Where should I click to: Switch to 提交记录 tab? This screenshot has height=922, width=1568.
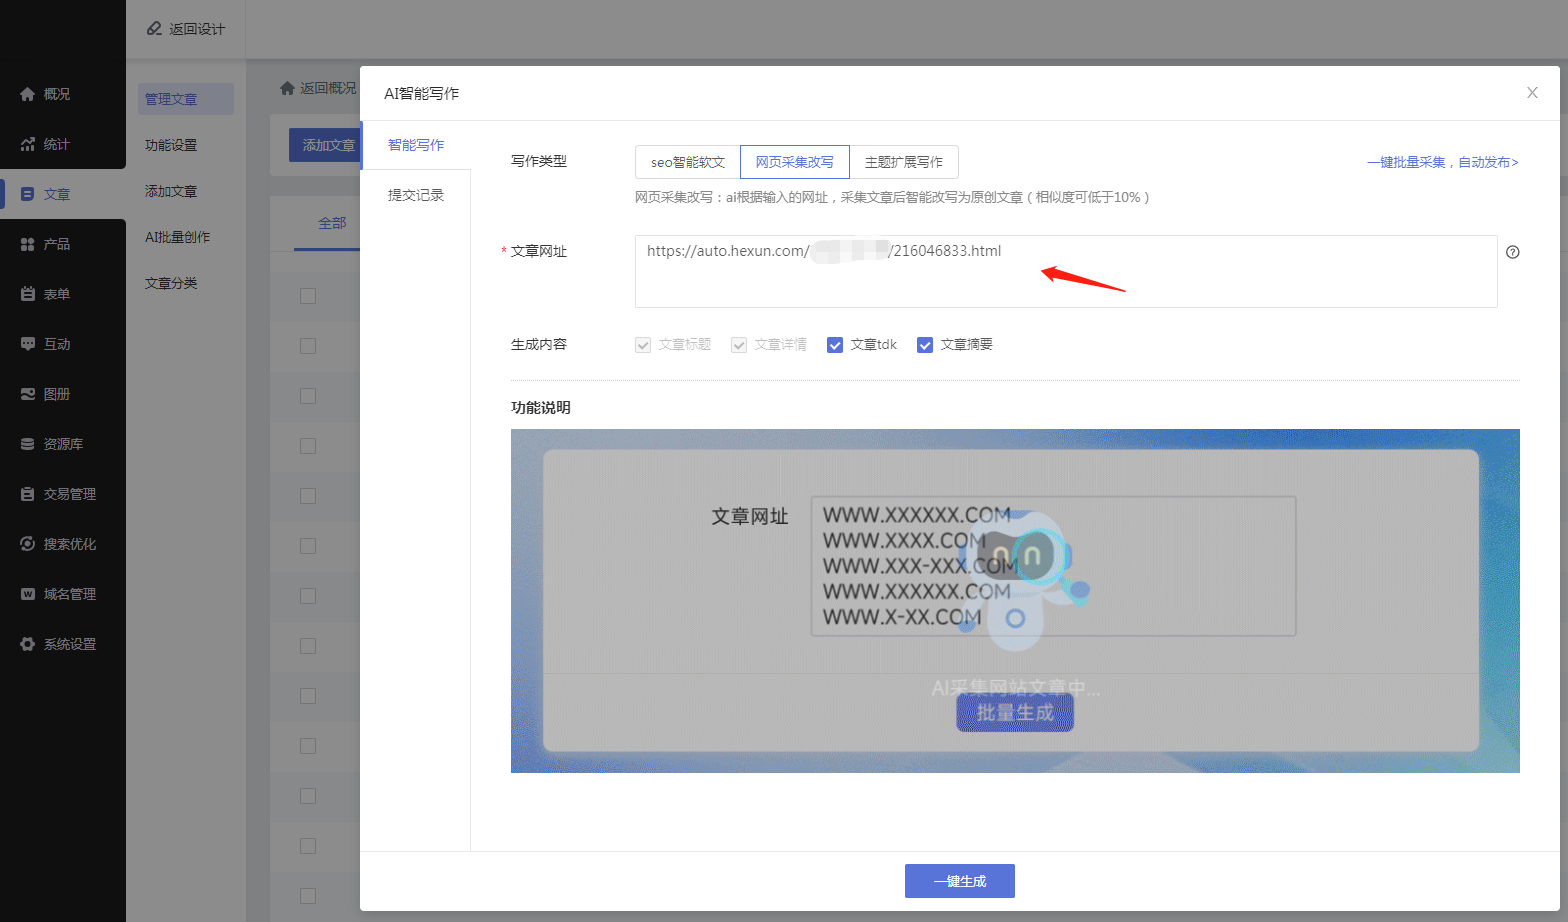[416, 195]
